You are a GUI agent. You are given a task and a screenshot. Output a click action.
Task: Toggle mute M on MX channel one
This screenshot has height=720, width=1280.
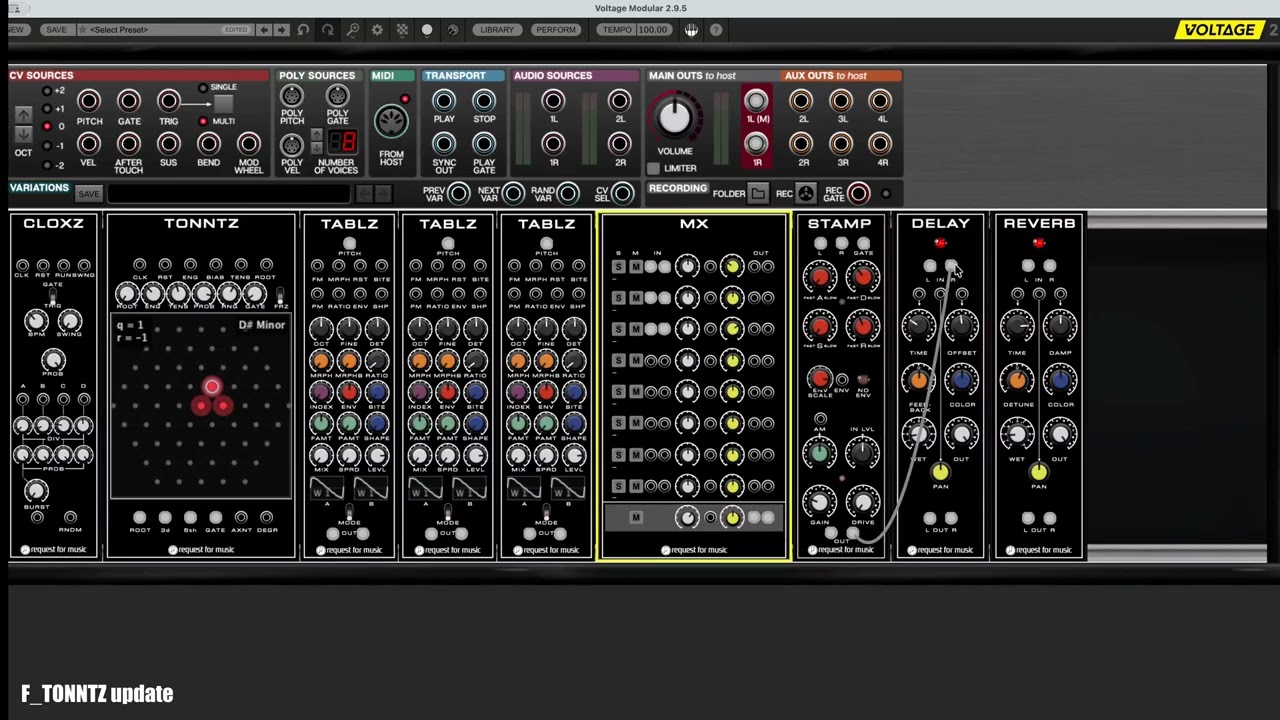pos(635,267)
